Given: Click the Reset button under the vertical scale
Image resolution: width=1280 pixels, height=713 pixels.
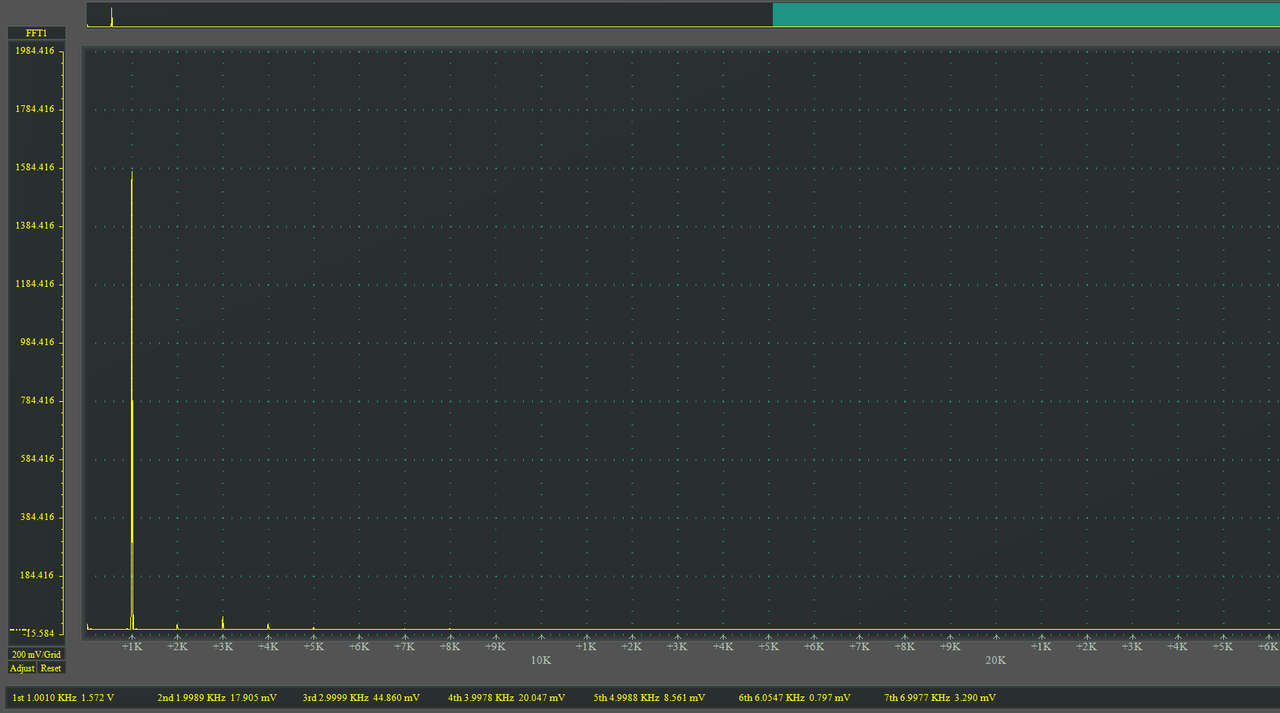Looking at the screenshot, I should coord(51,668).
